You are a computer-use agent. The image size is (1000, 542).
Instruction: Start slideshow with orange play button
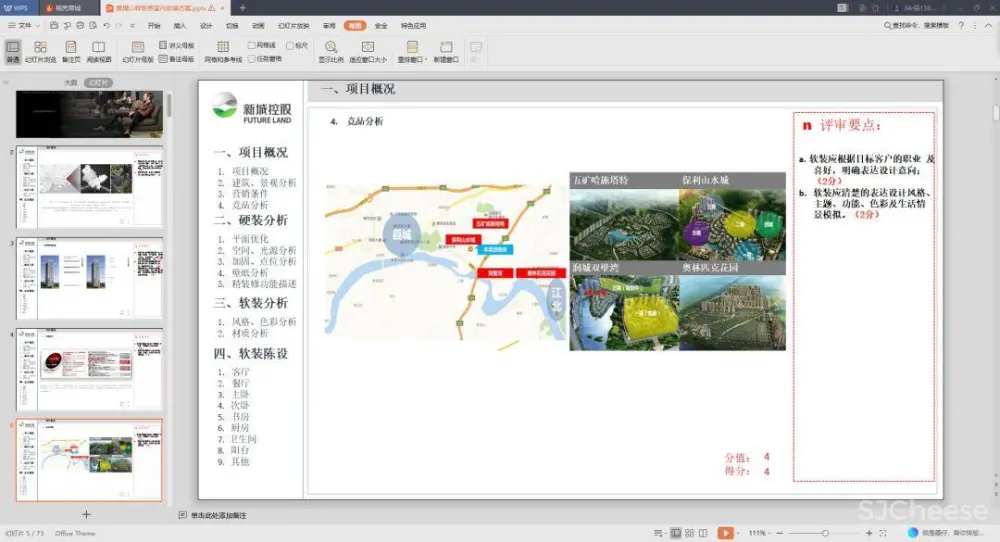(x=725, y=533)
